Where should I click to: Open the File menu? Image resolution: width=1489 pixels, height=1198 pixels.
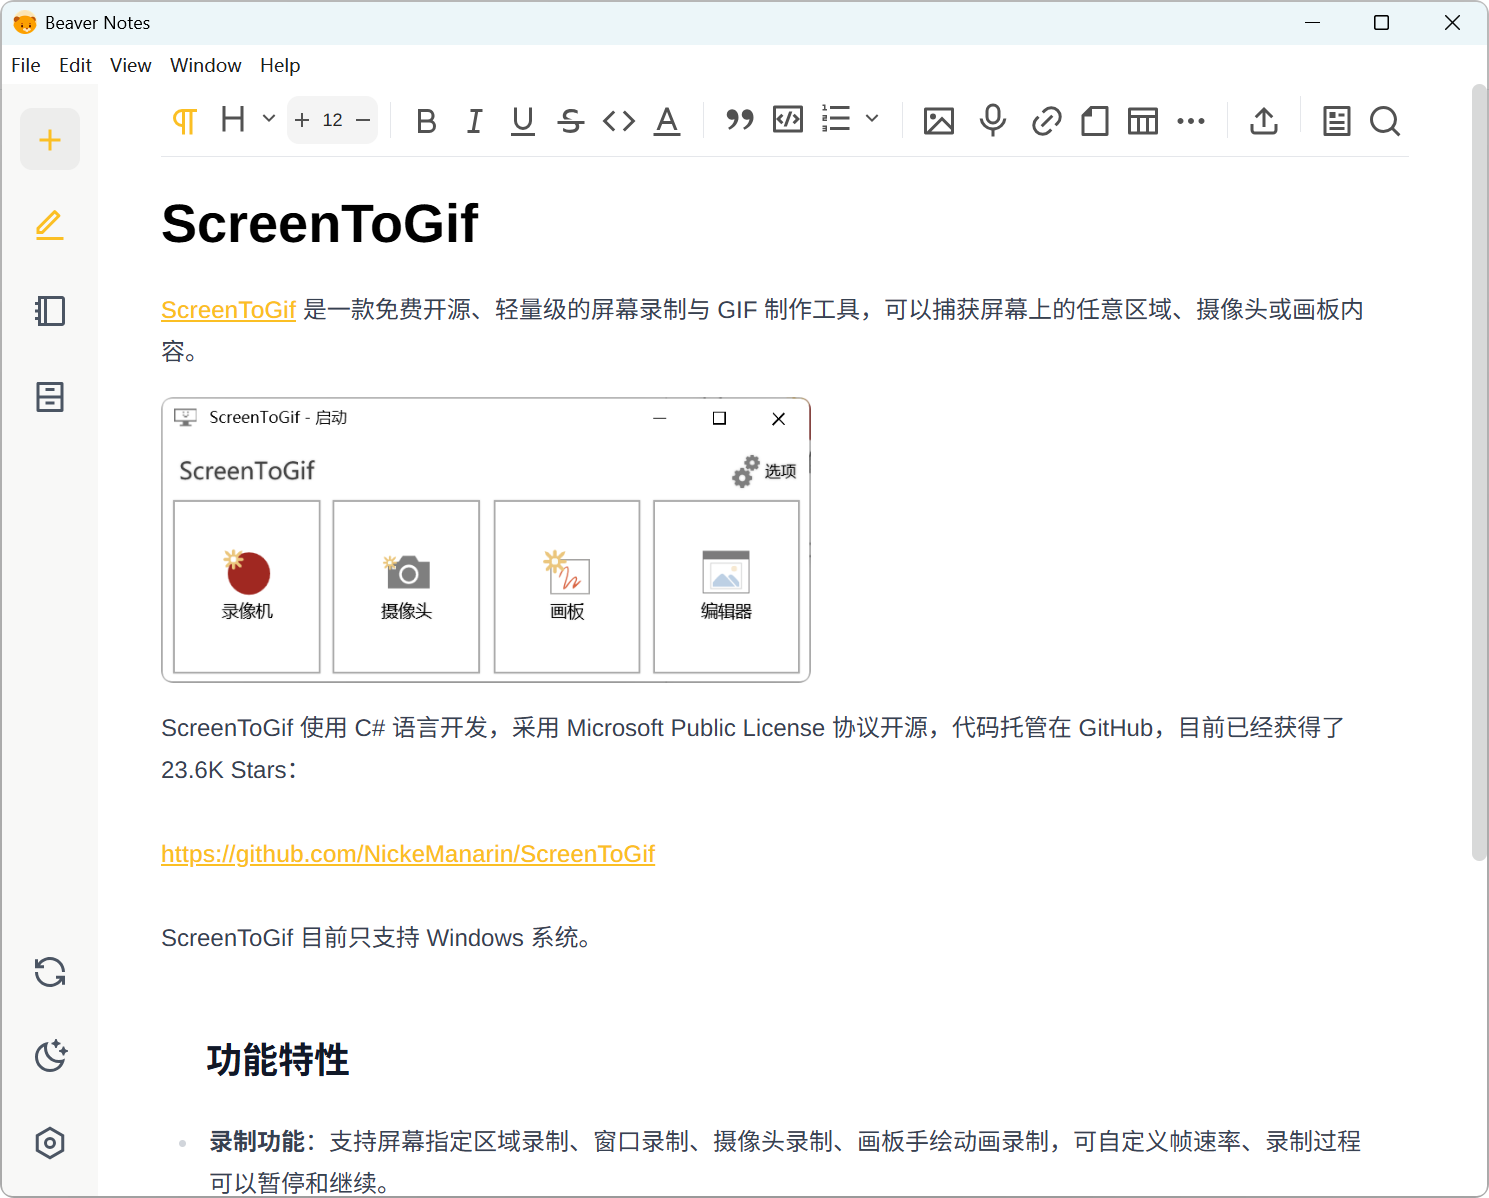[26, 65]
